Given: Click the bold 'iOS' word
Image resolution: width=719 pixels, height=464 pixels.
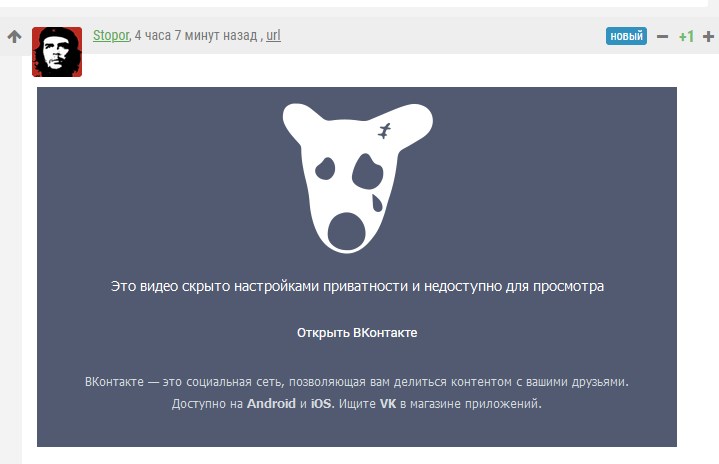Looking at the screenshot, I should (321, 403).
